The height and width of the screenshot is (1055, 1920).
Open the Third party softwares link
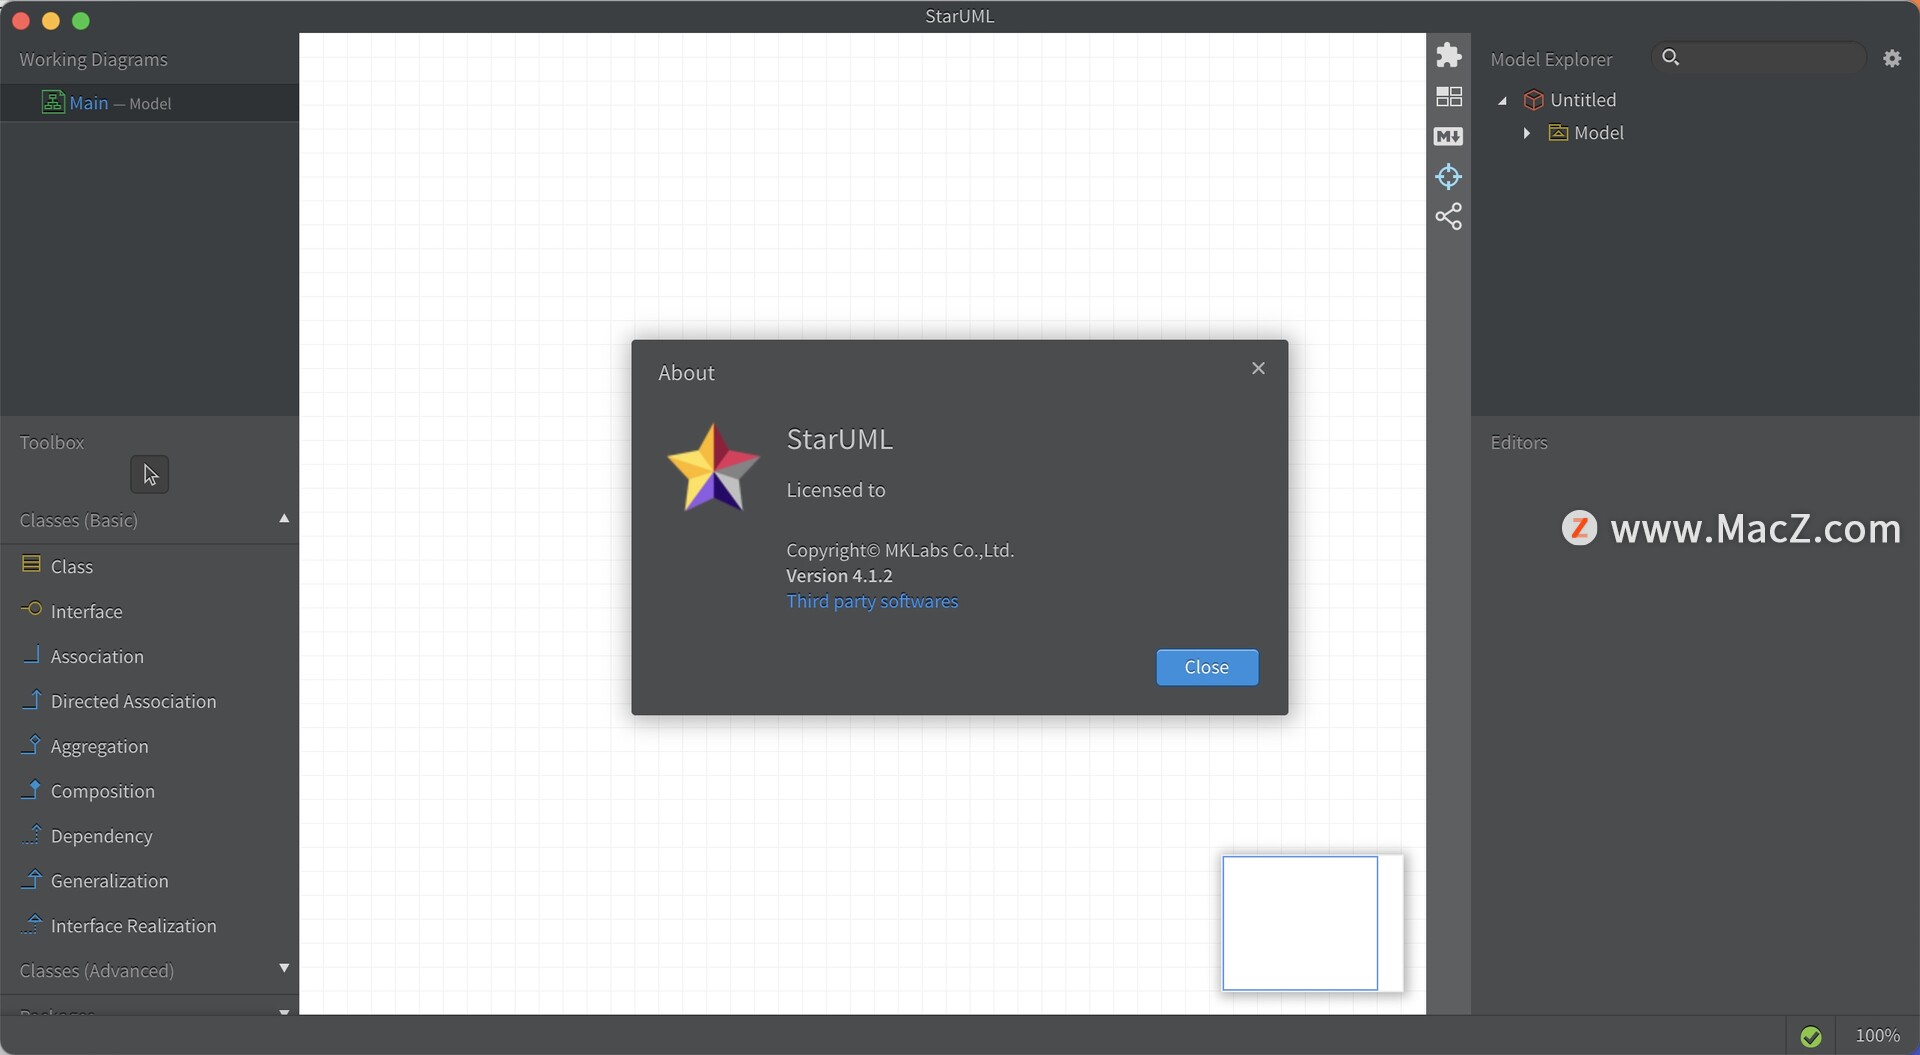tap(872, 601)
